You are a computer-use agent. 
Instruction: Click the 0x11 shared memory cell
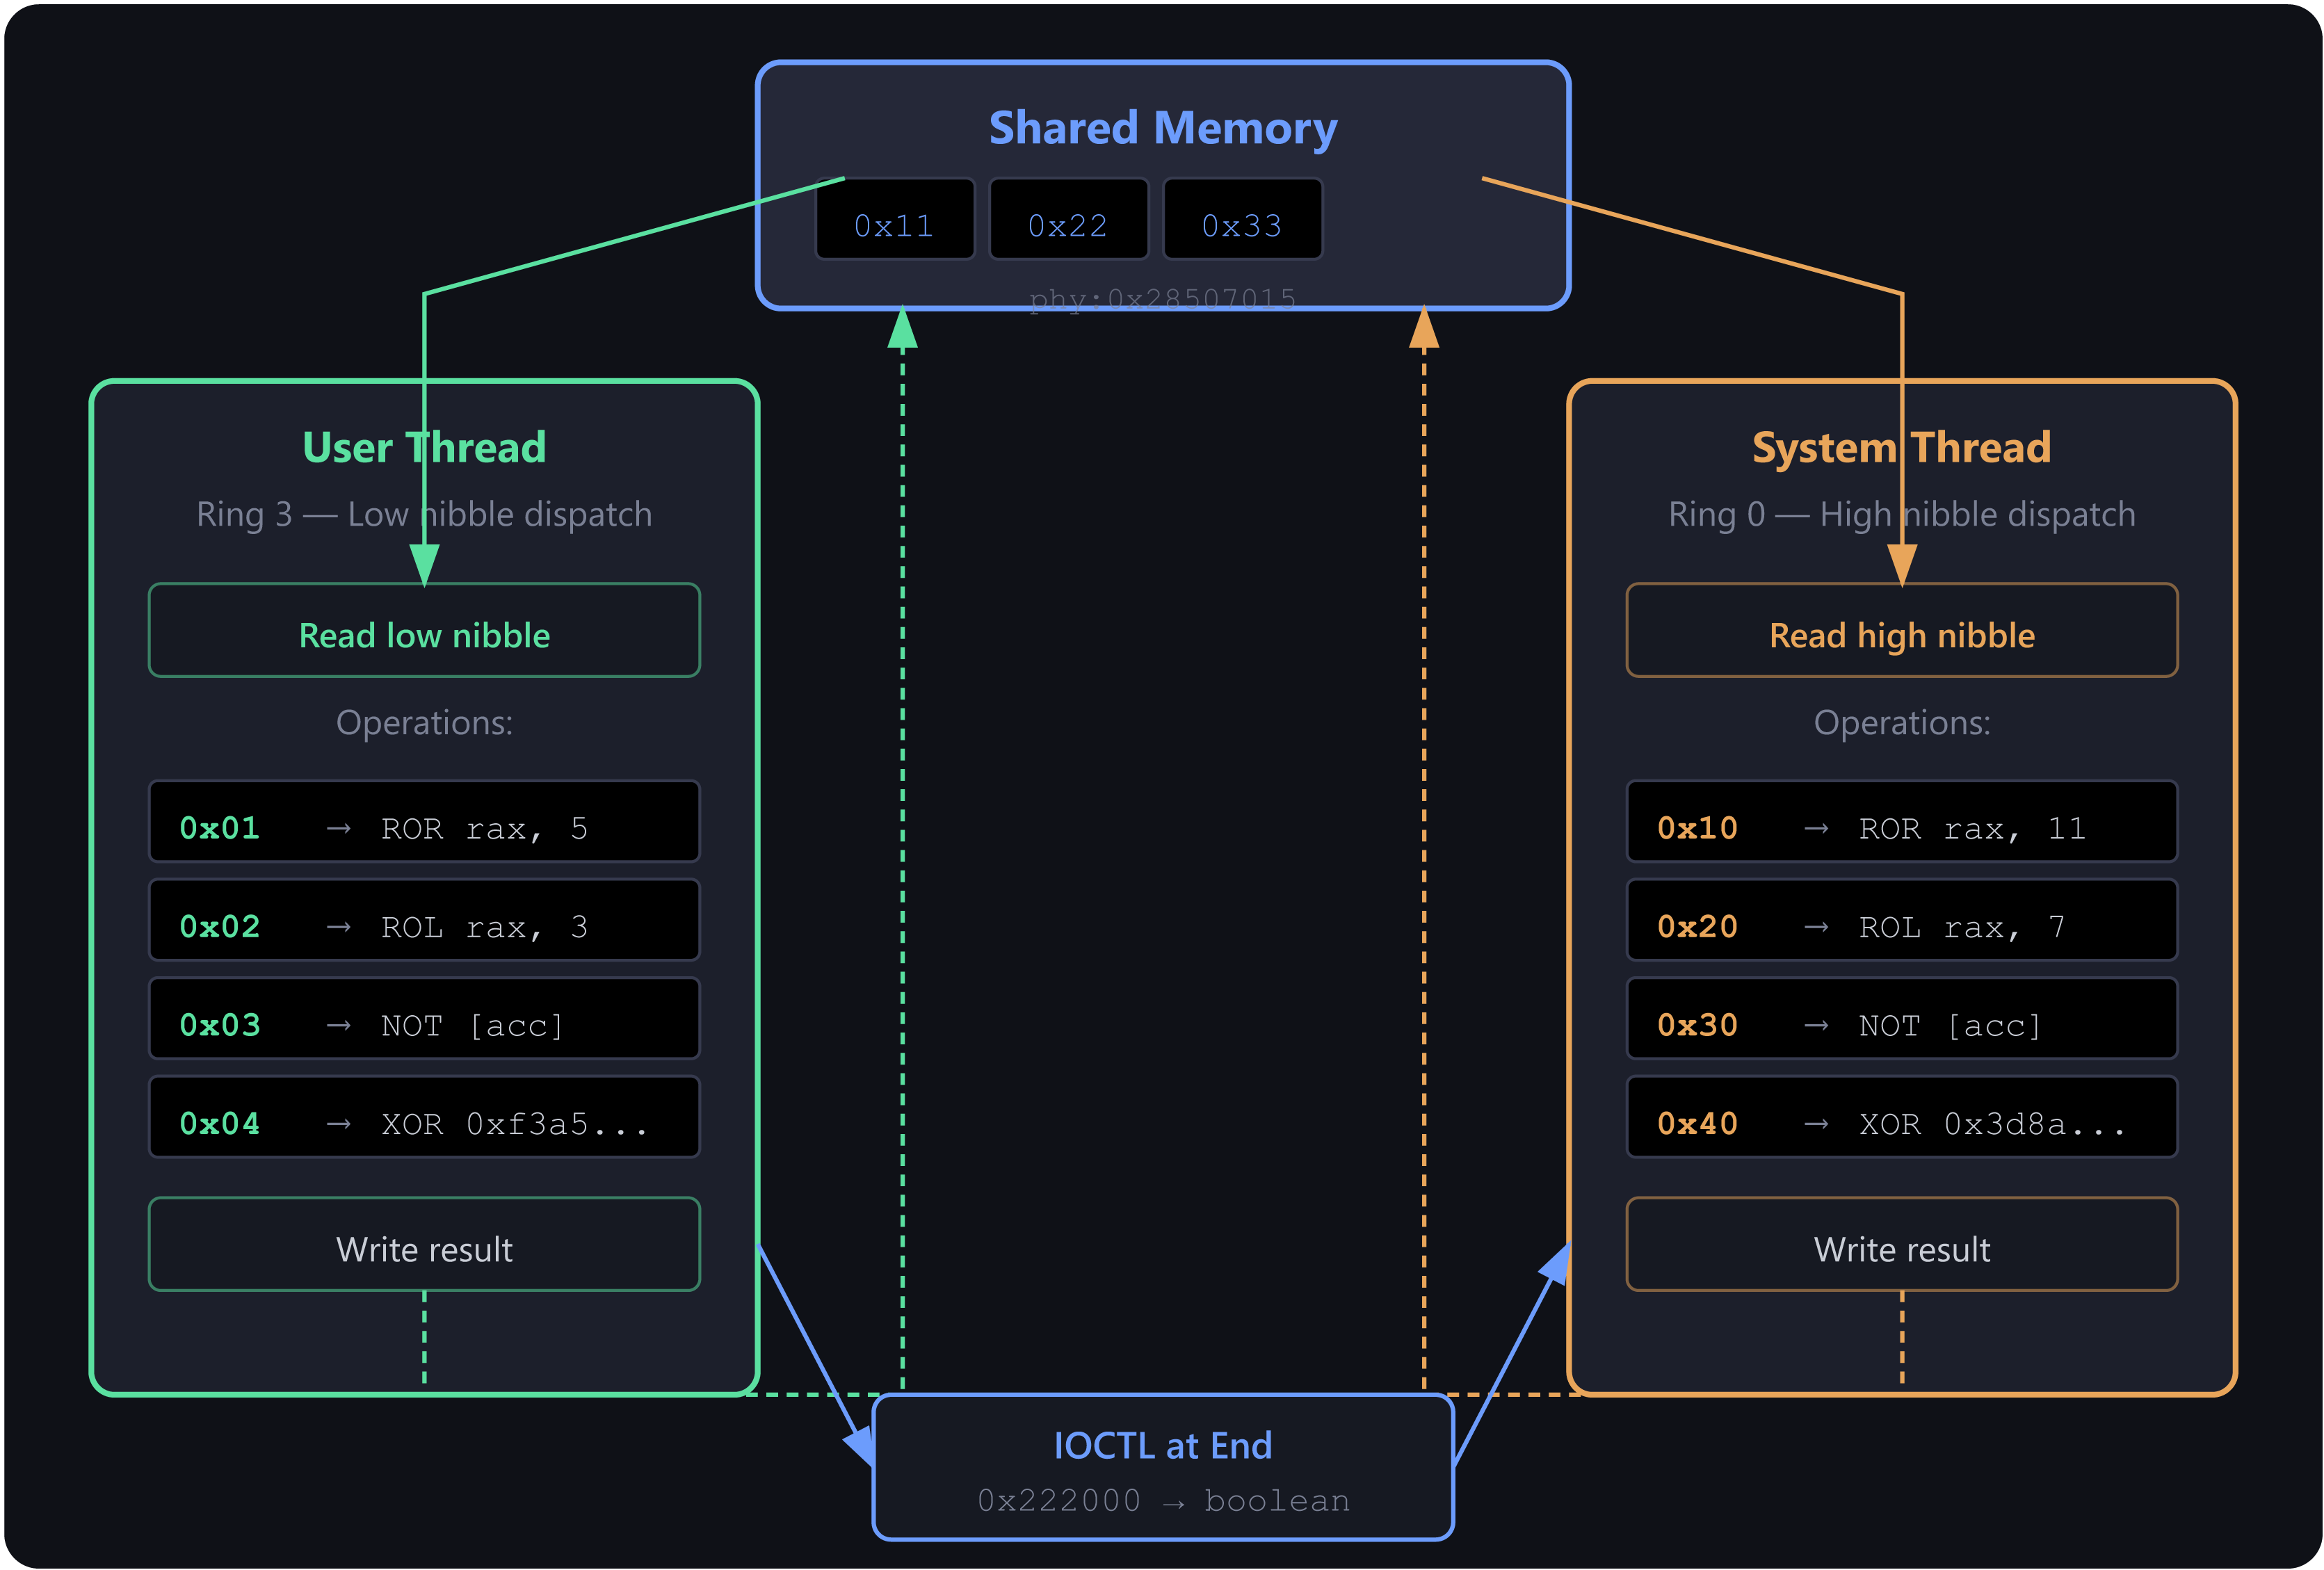[894, 220]
